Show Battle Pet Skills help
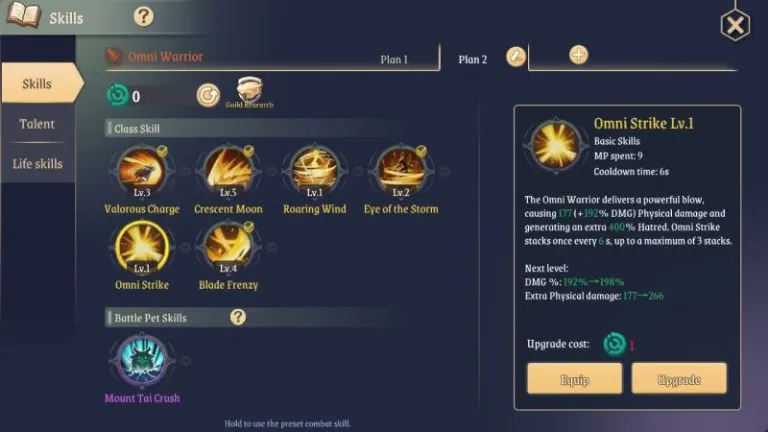The width and height of the screenshot is (768, 432). [238, 317]
